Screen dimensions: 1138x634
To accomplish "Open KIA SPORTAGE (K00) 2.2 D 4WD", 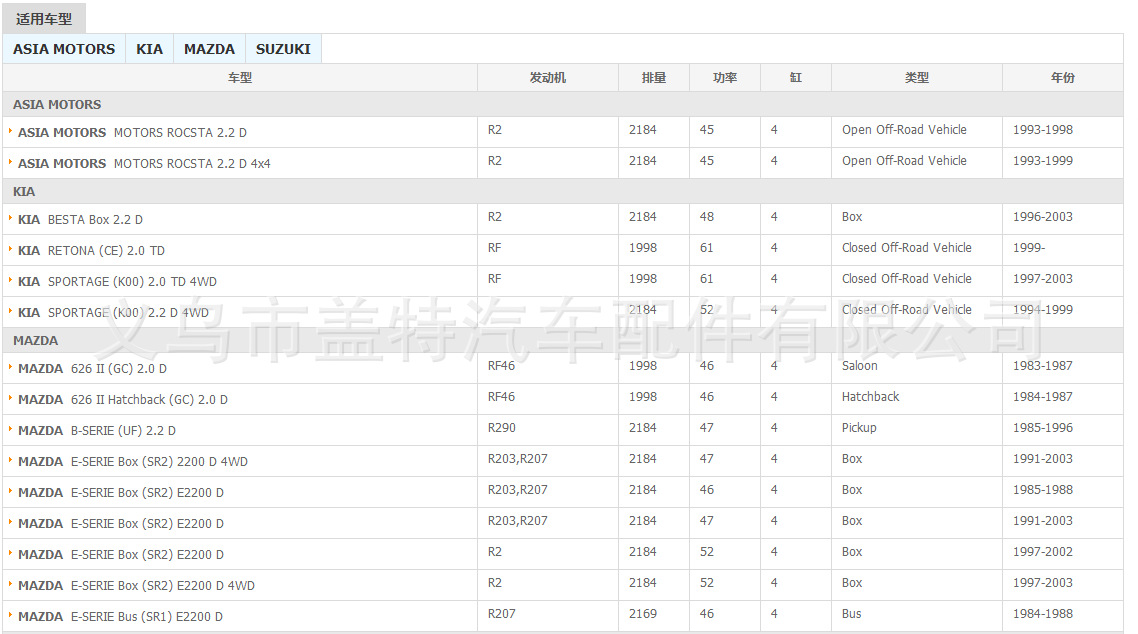I will 113,313.
